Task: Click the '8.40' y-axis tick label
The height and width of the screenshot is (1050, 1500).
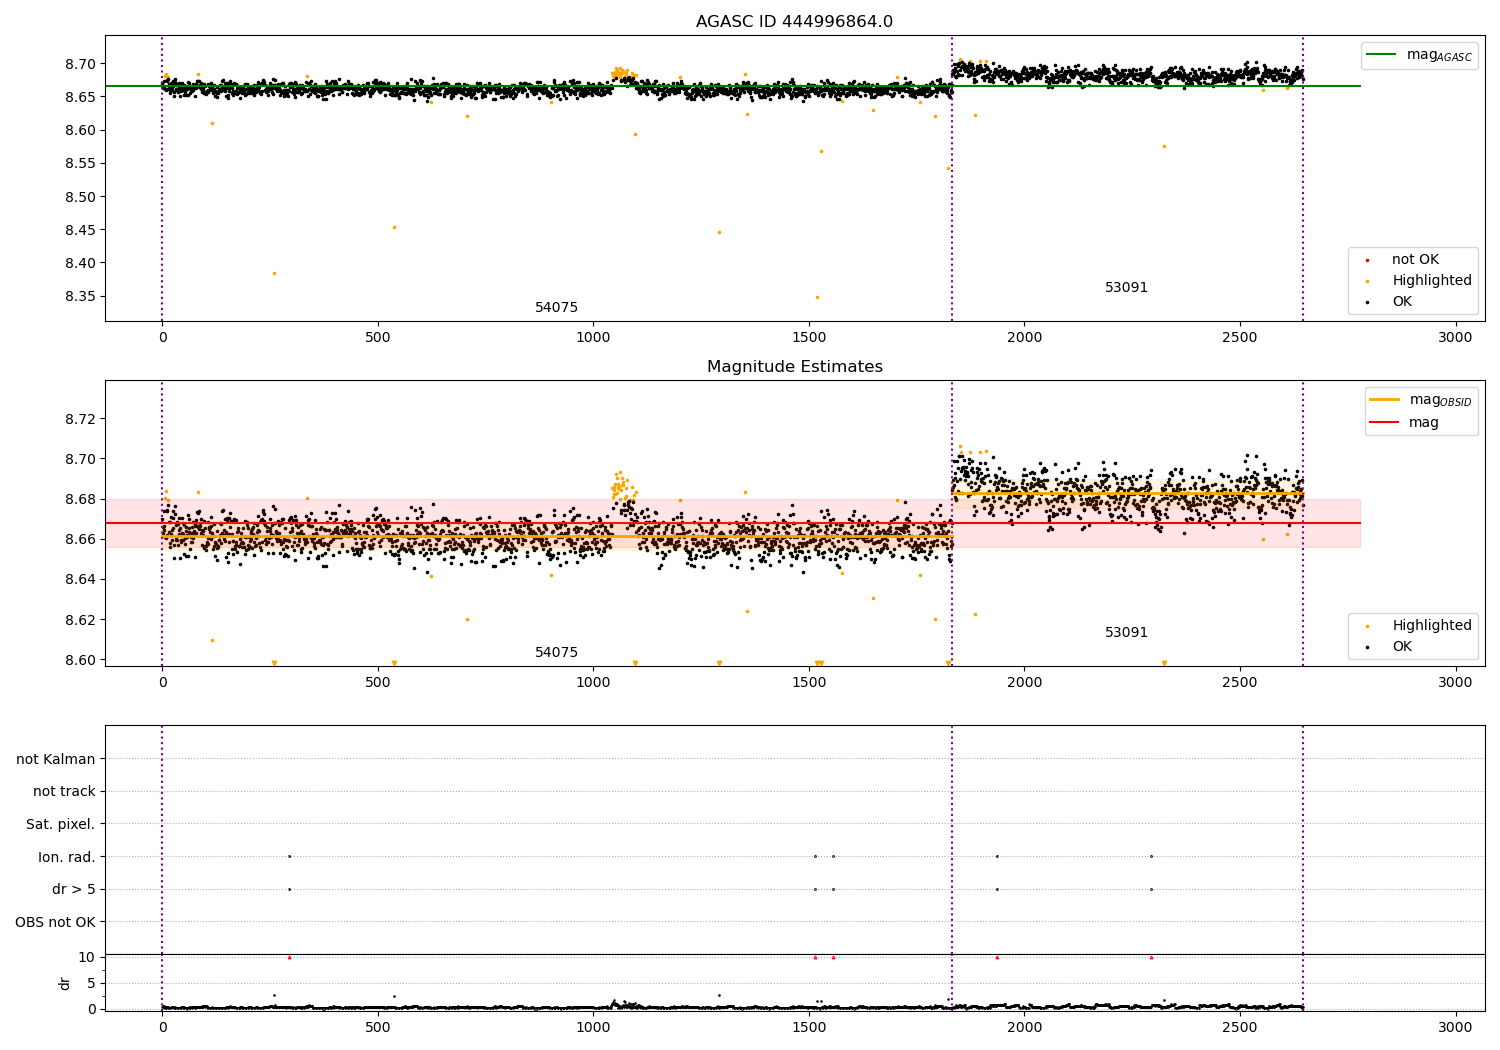Action: pos(80,264)
